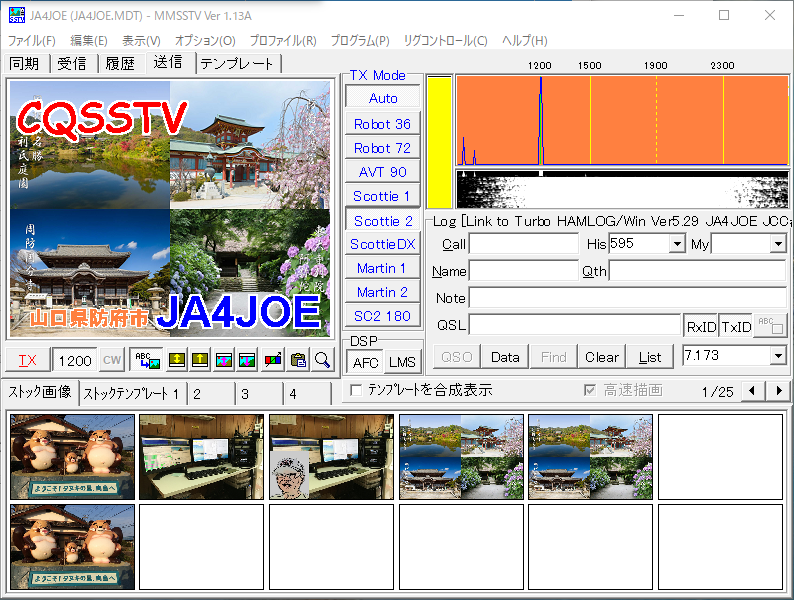Open the 編集(E) menu
This screenshot has height=600, width=794.
point(89,41)
